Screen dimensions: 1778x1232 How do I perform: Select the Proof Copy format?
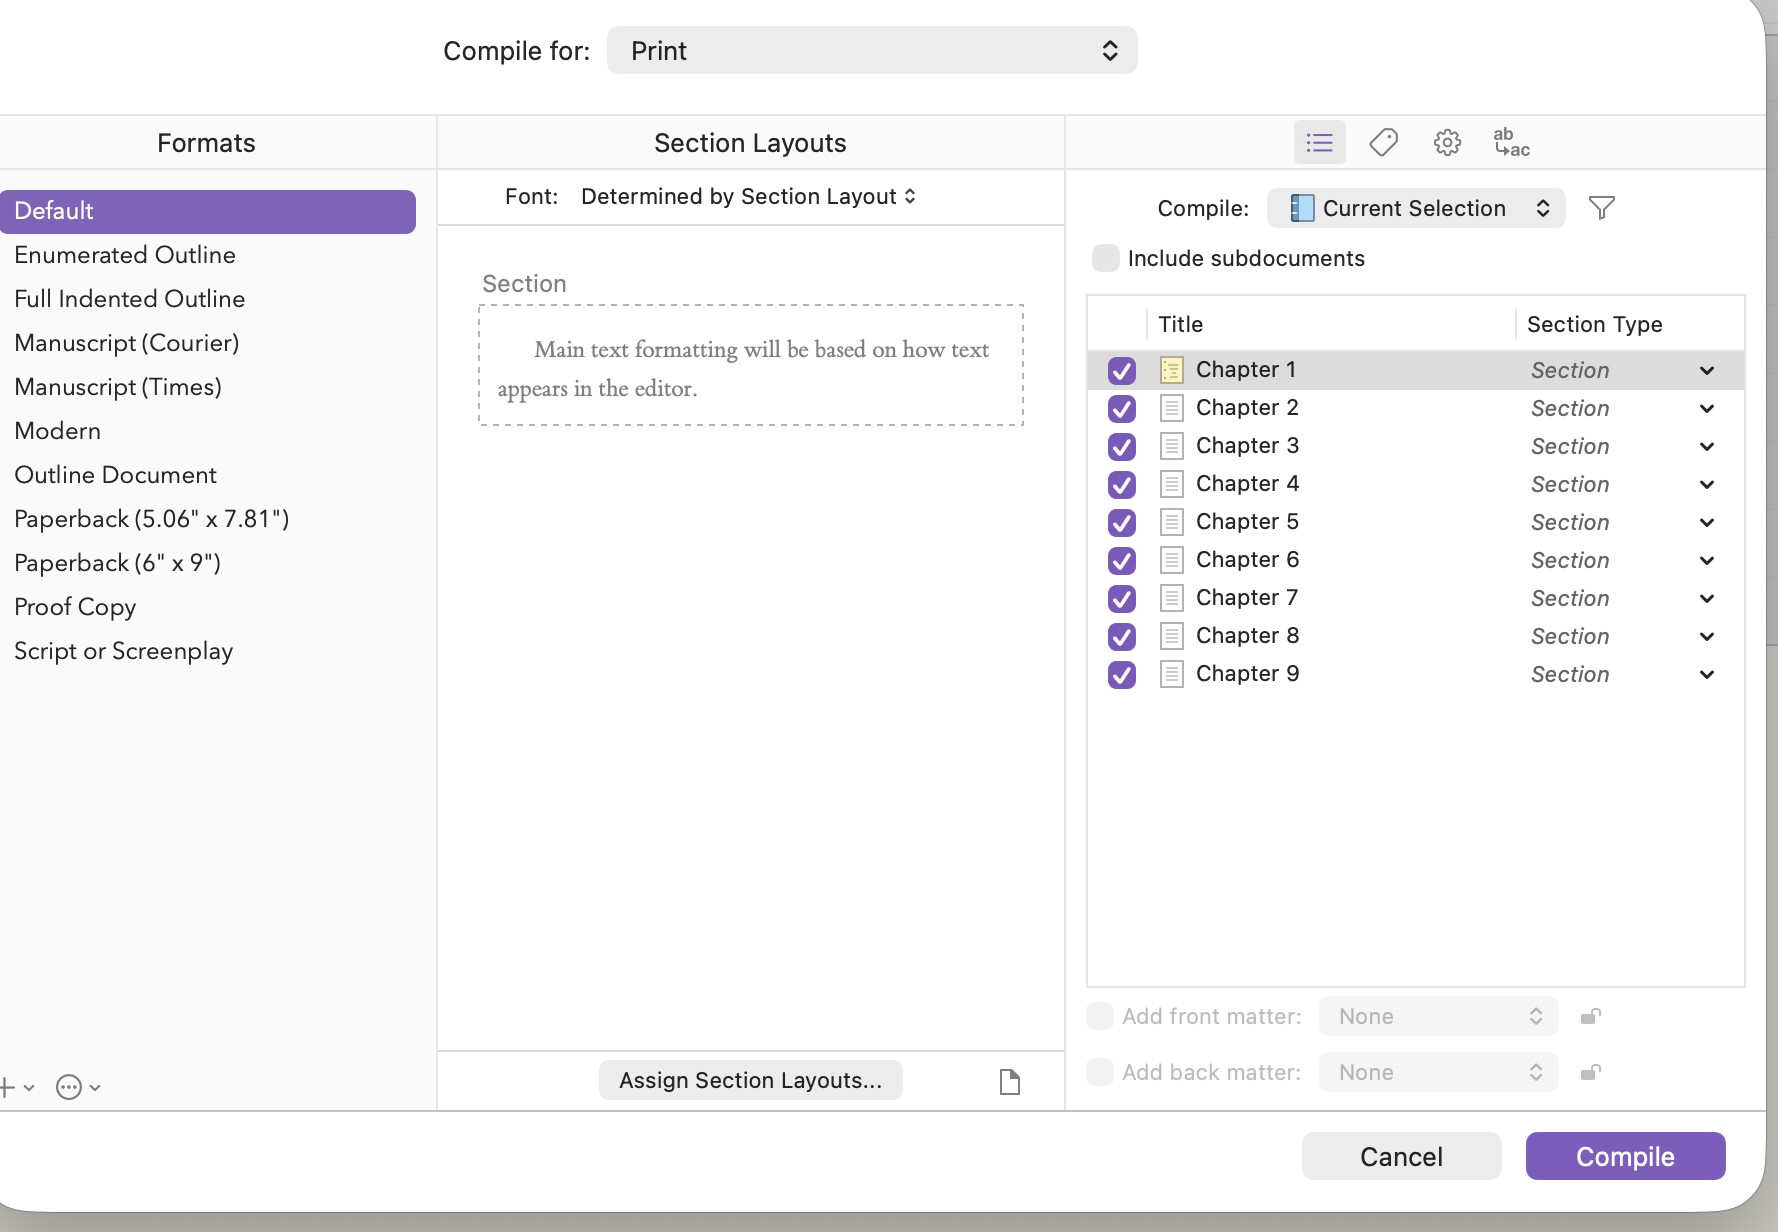click(x=75, y=607)
